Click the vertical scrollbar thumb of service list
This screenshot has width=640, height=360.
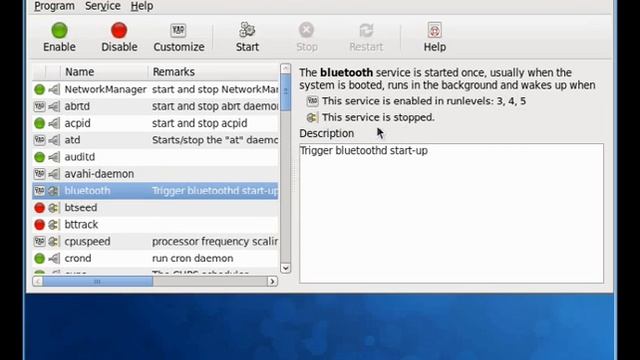click(286, 92)
